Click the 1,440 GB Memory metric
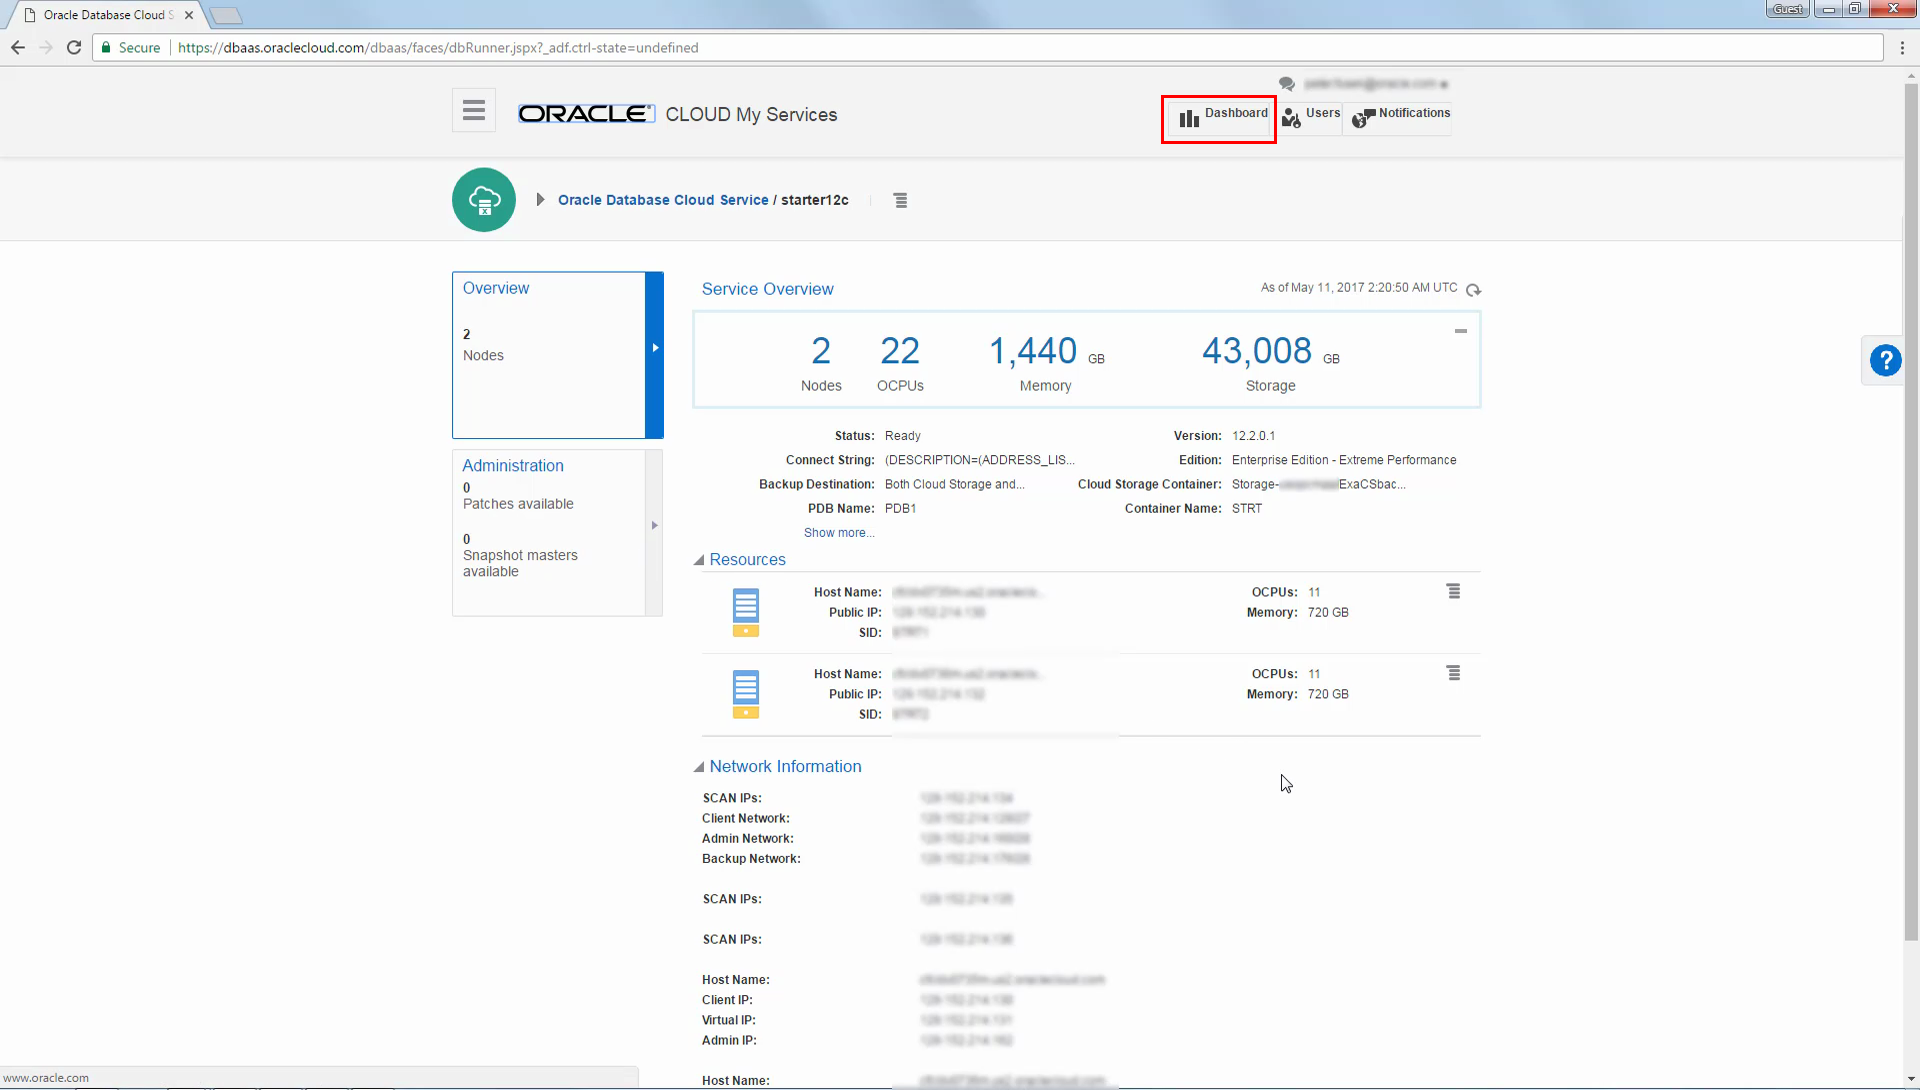The width and height of the screenshot is (1920, 1090). 1046,363
